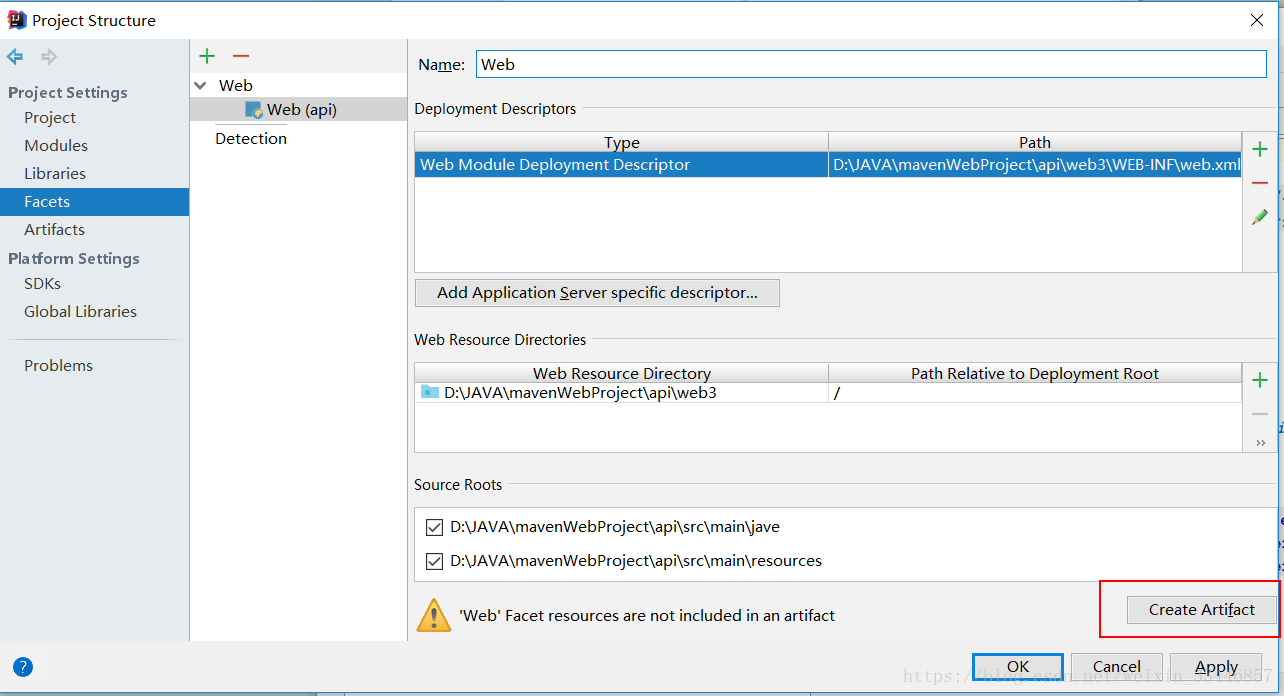
Task: Click the IntelliJ logo in title bar
Action: (x=17, y=19)
